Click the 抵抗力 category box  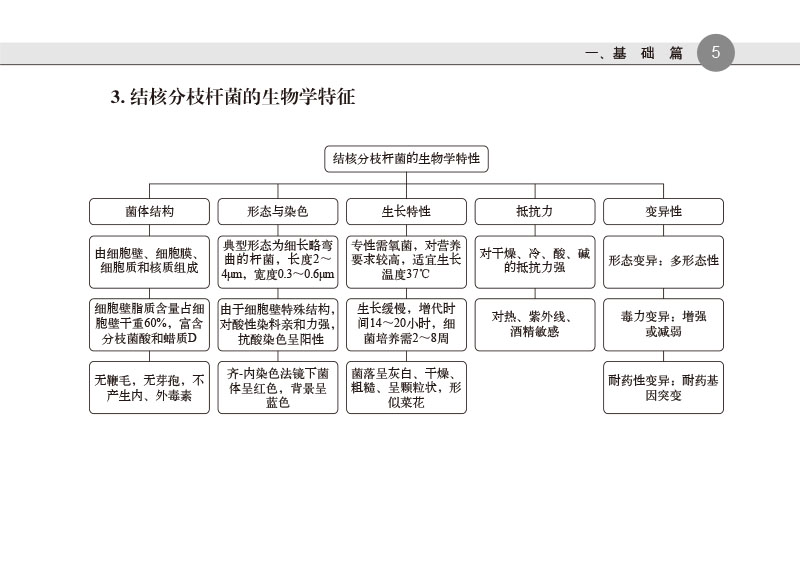[x=534, y=212]
